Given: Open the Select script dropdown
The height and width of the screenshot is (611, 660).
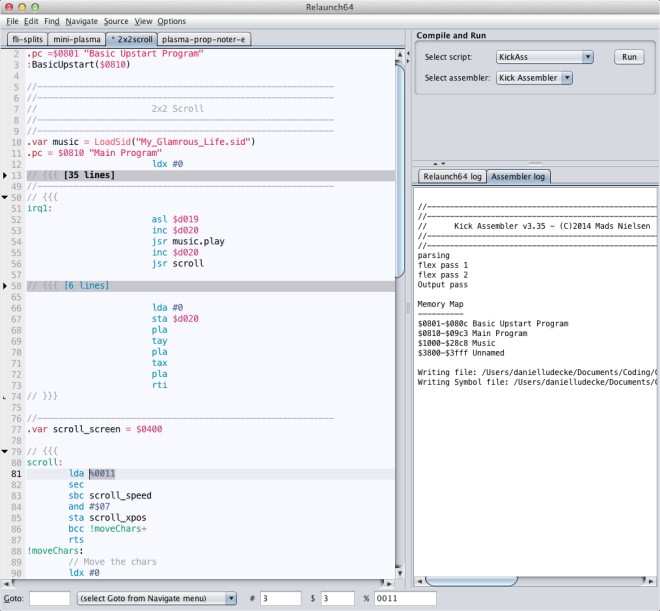Looking at the screenshot, I should click(x=545, y=57).
